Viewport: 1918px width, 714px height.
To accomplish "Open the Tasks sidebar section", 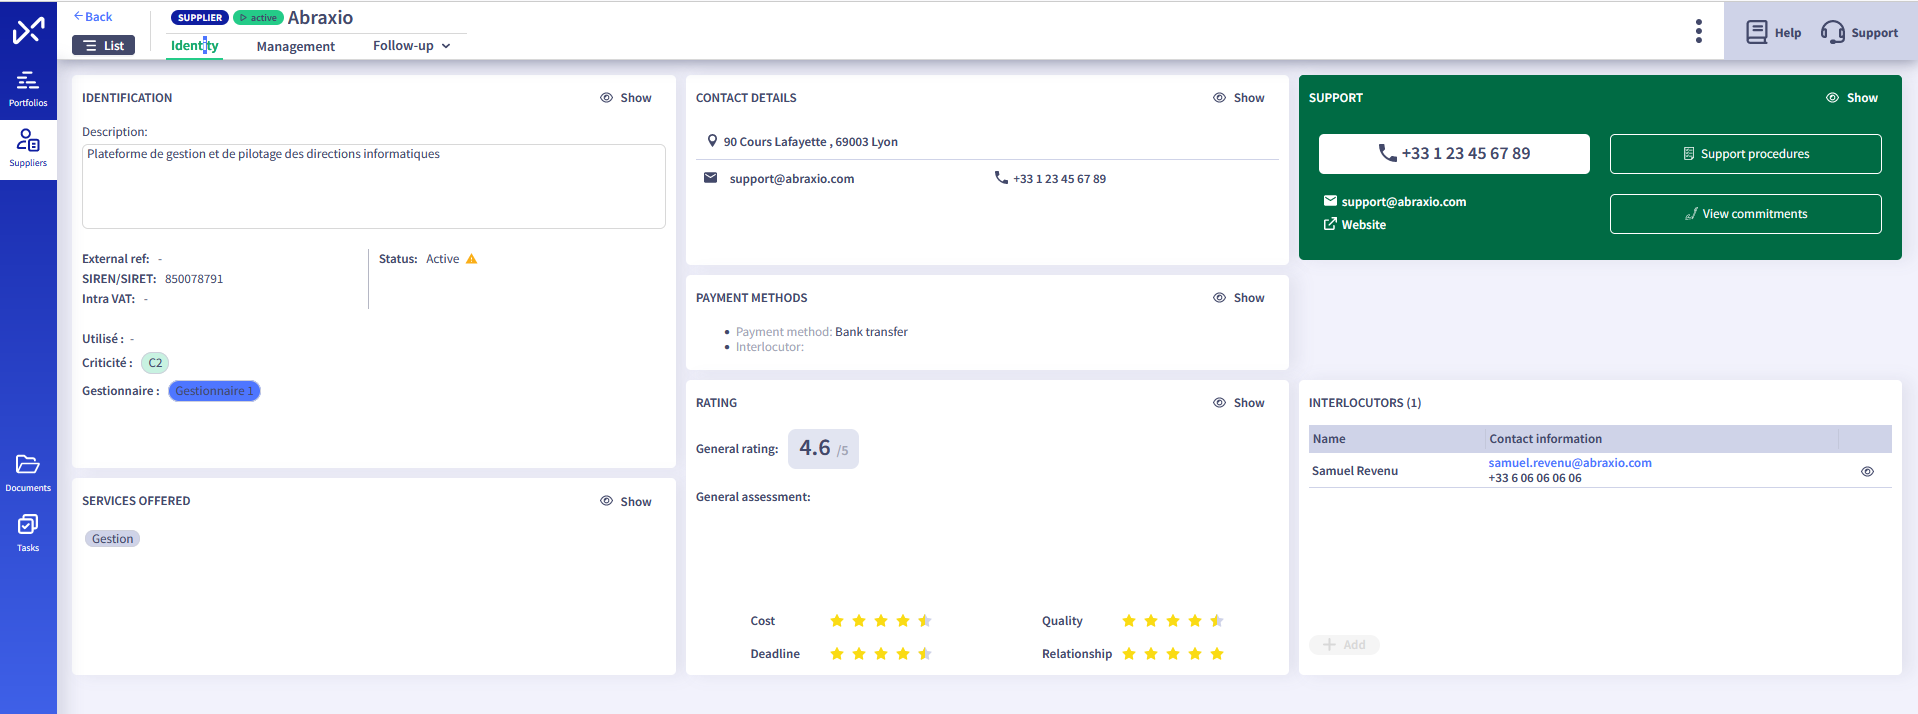I will [x=28, y=533].
